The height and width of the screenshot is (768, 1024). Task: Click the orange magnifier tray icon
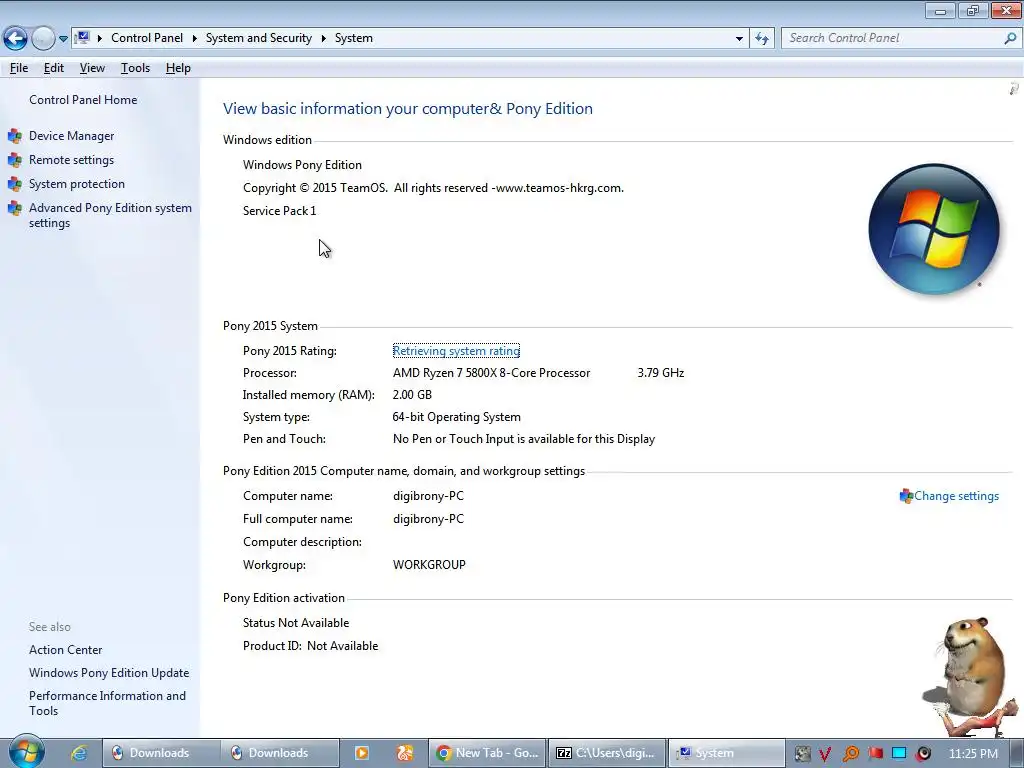pyautogui.click(x=851, y=754)
